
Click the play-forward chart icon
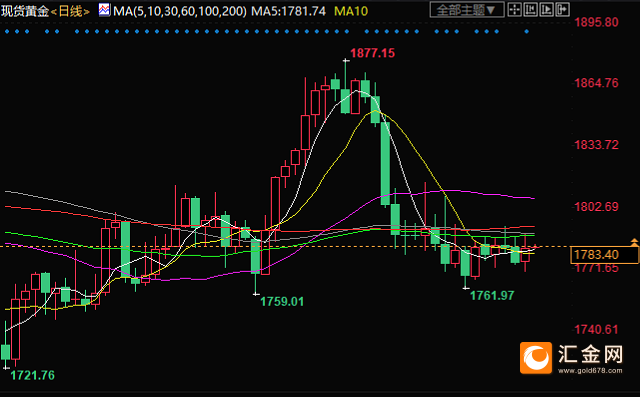(547, 9)
